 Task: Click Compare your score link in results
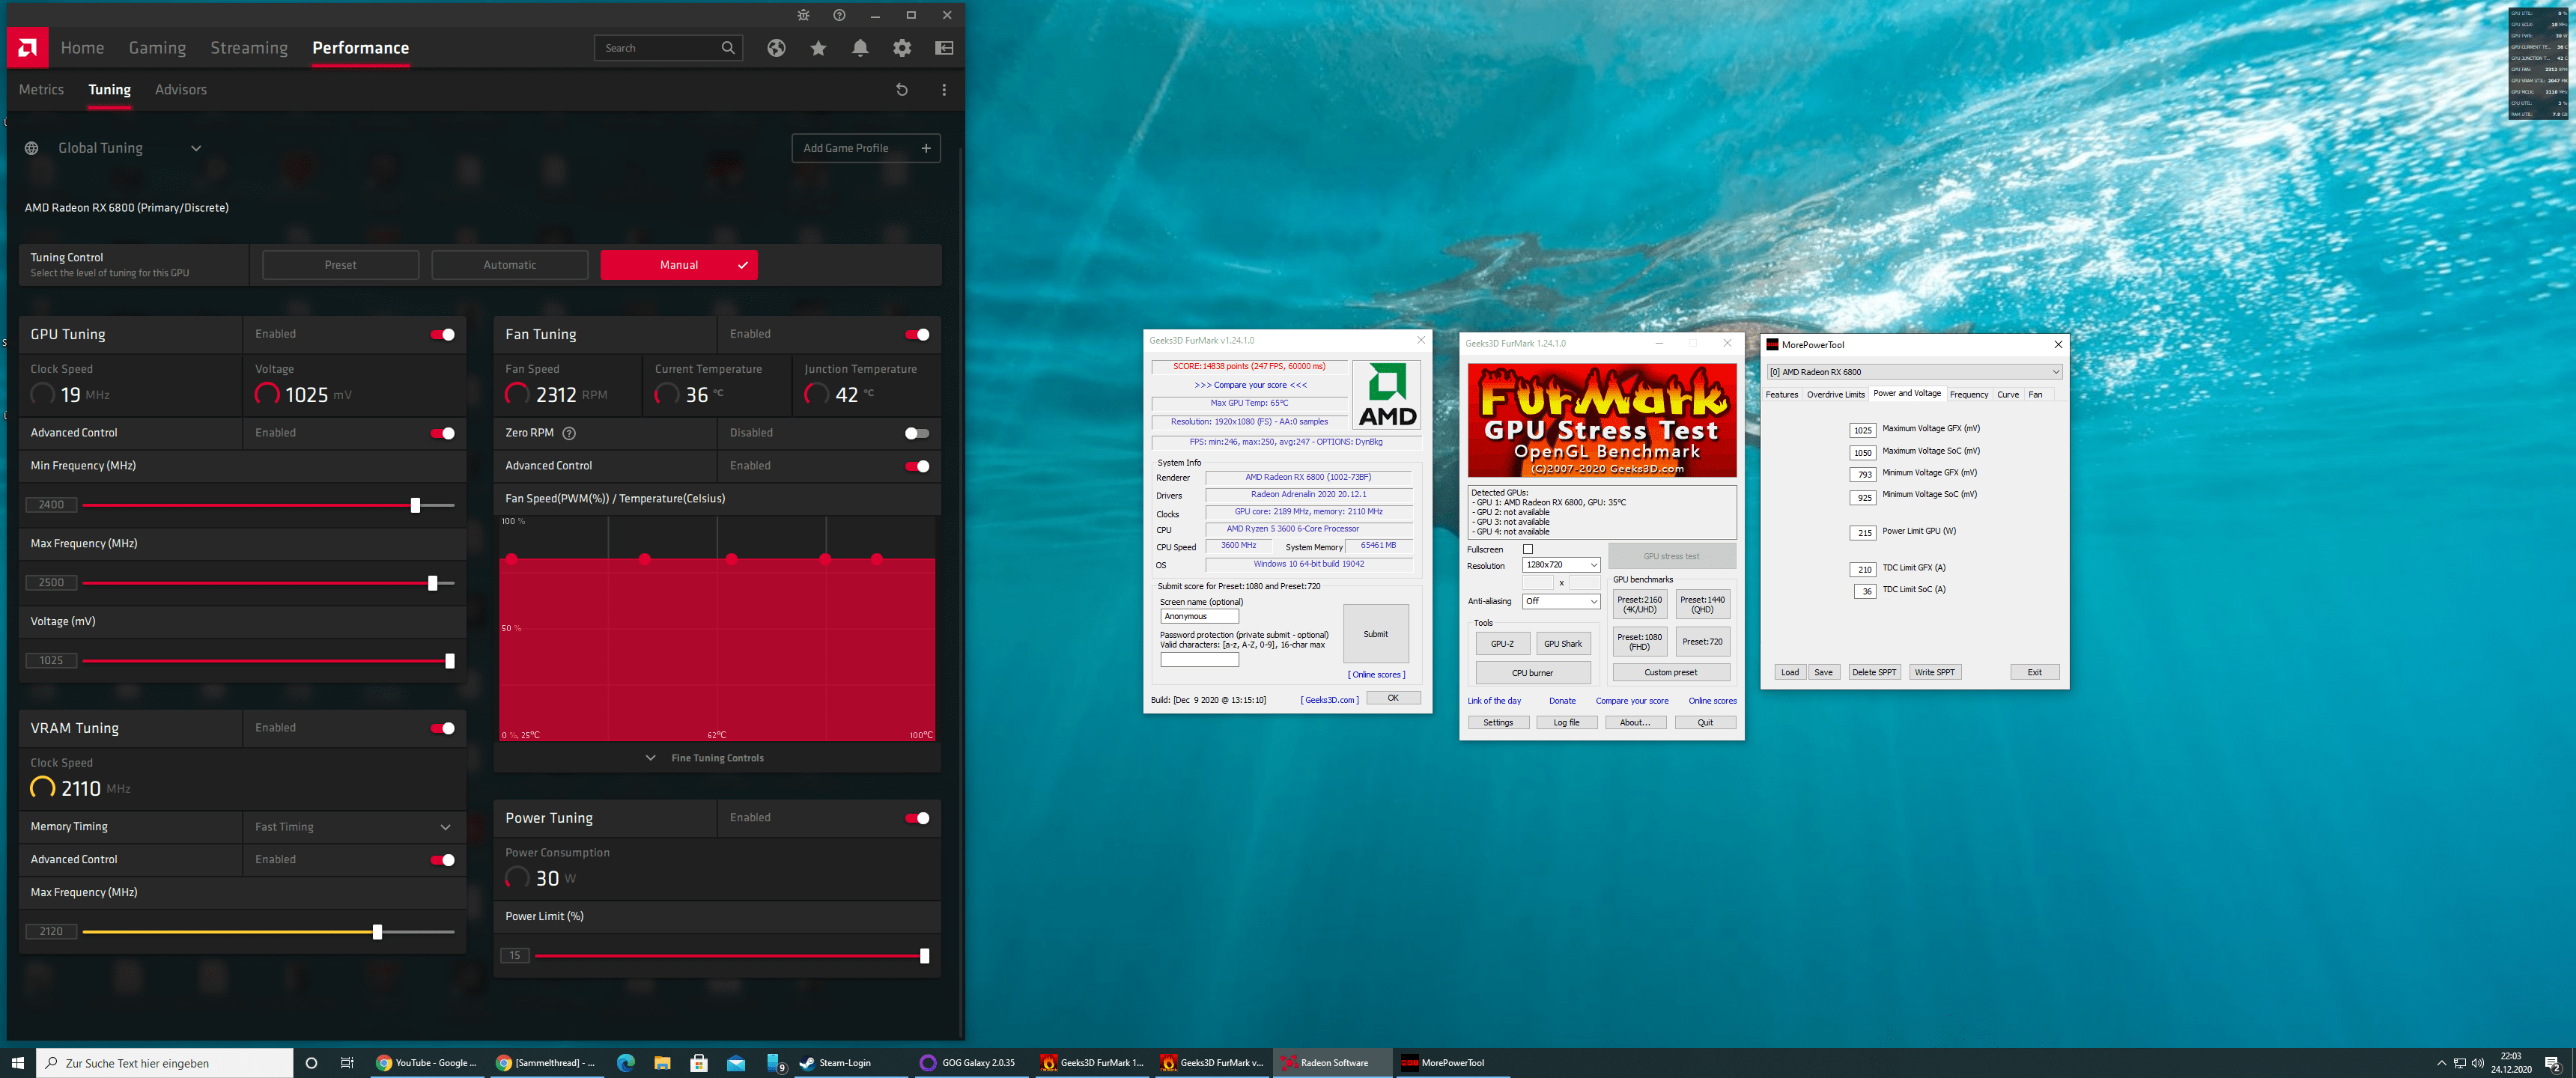pos(1250,385)
